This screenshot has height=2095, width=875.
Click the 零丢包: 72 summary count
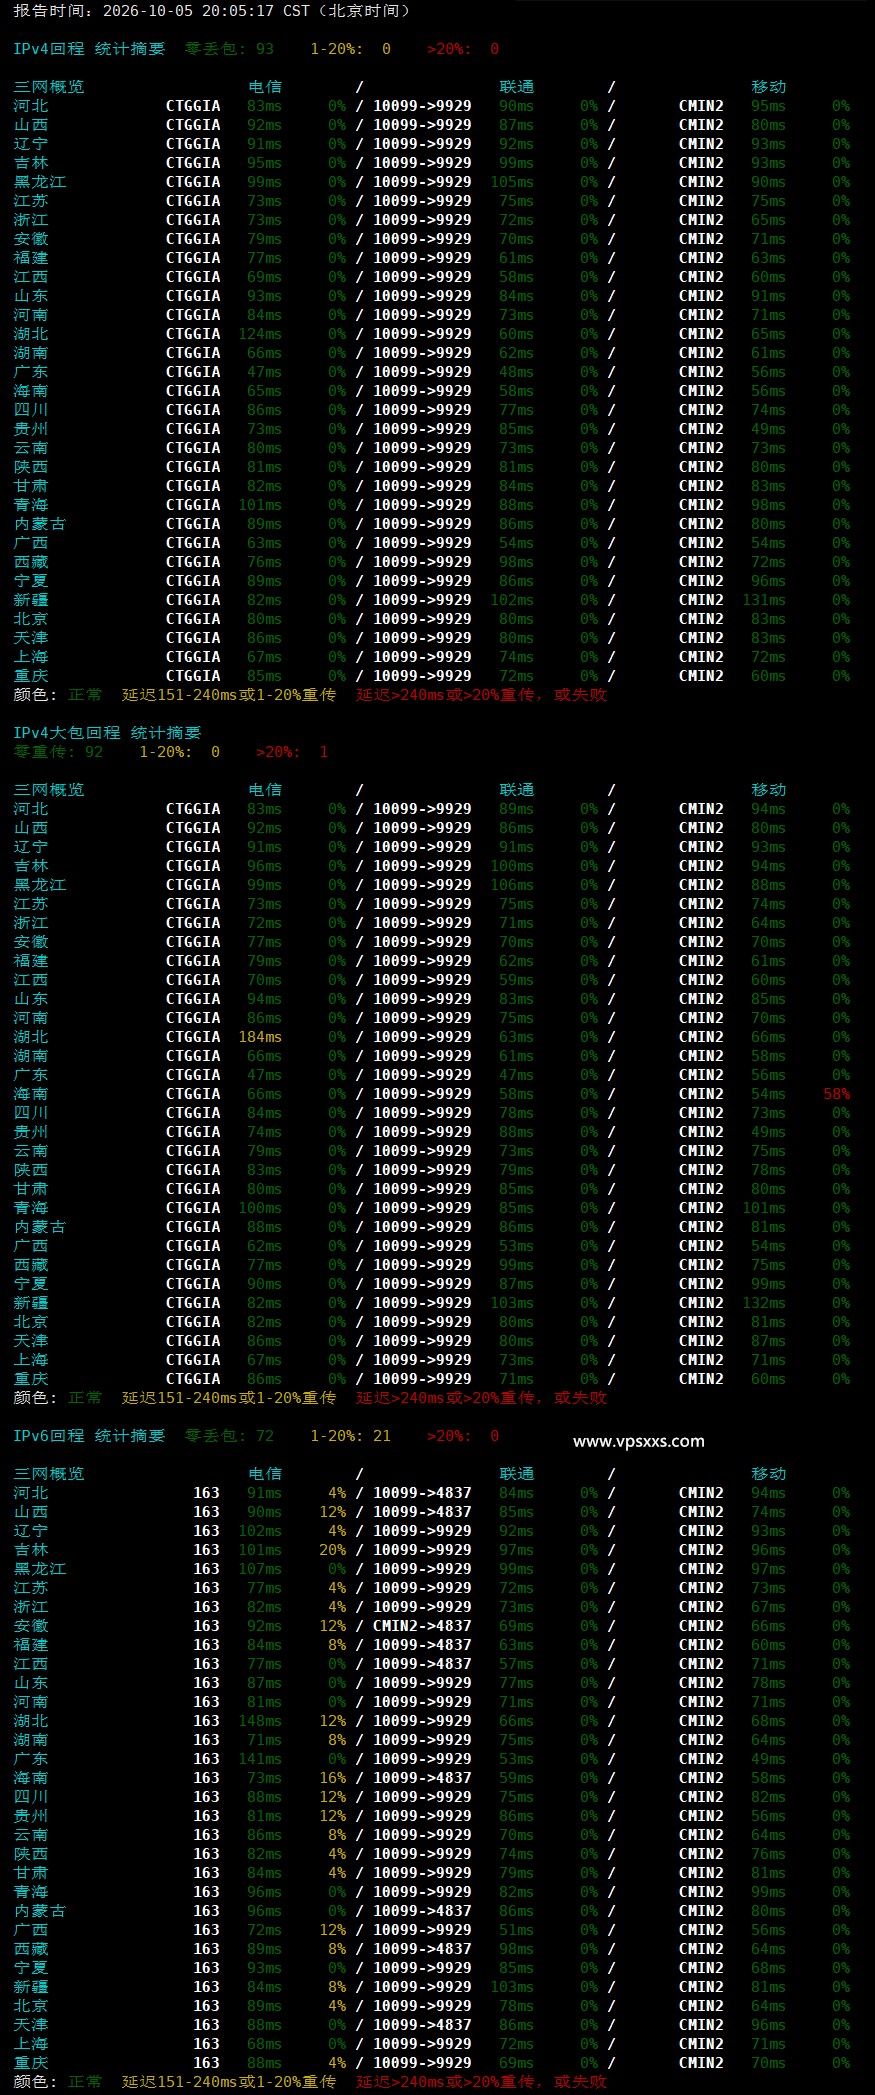pyautogui.click(x=229, y=1436)
